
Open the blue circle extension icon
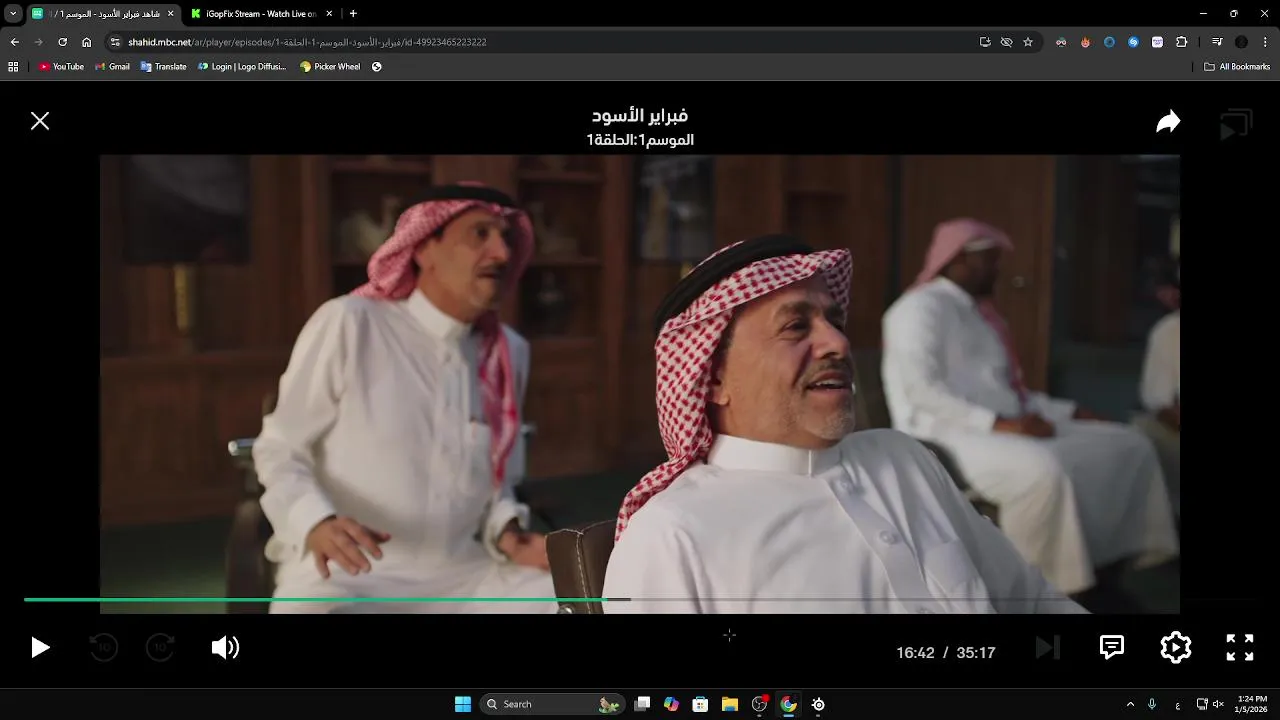(1109, 42)
